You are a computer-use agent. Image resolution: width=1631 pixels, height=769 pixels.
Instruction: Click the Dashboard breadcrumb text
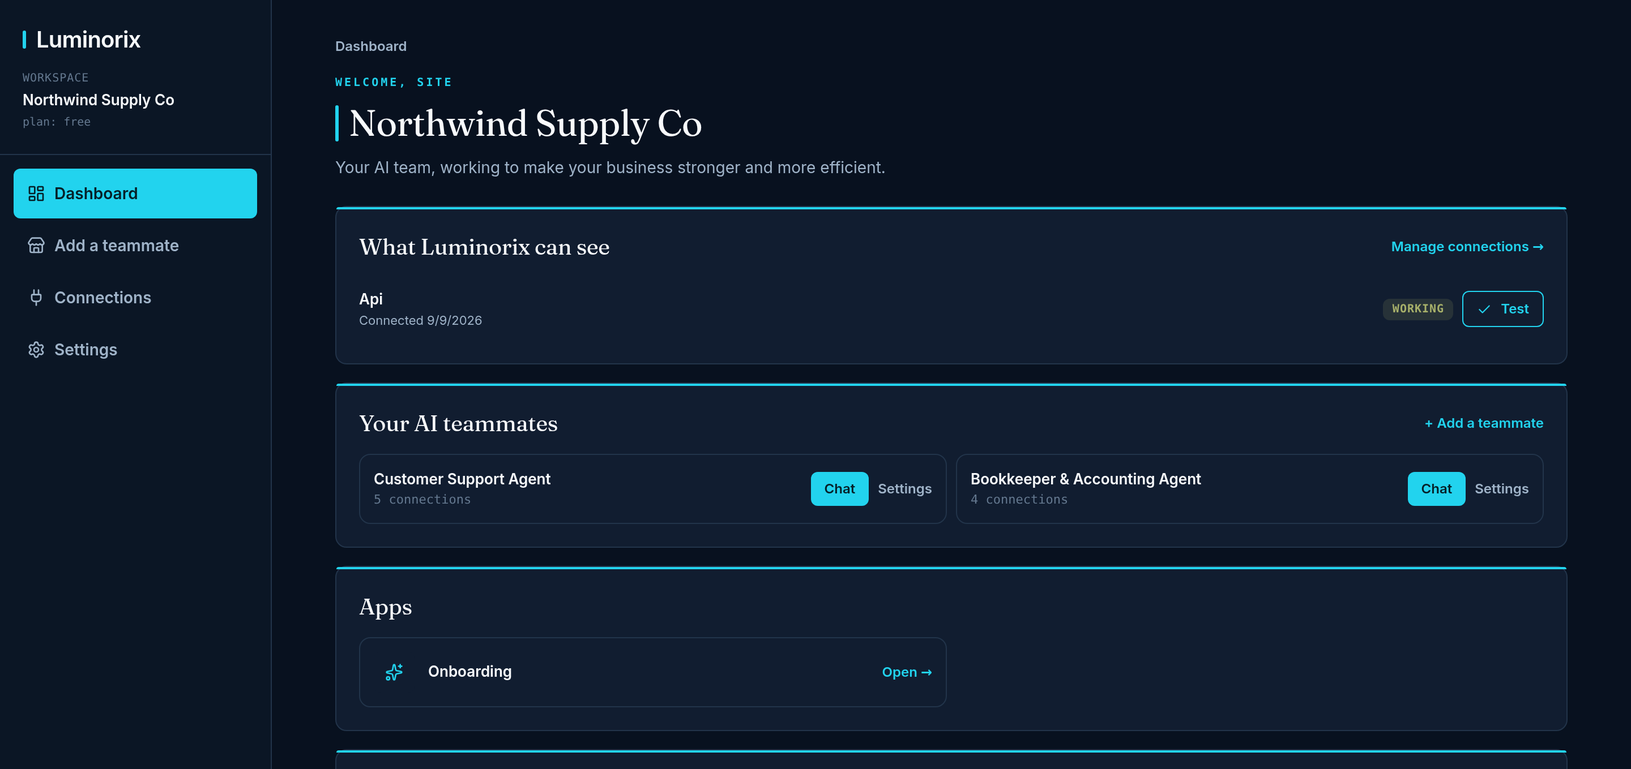[371, 46]
